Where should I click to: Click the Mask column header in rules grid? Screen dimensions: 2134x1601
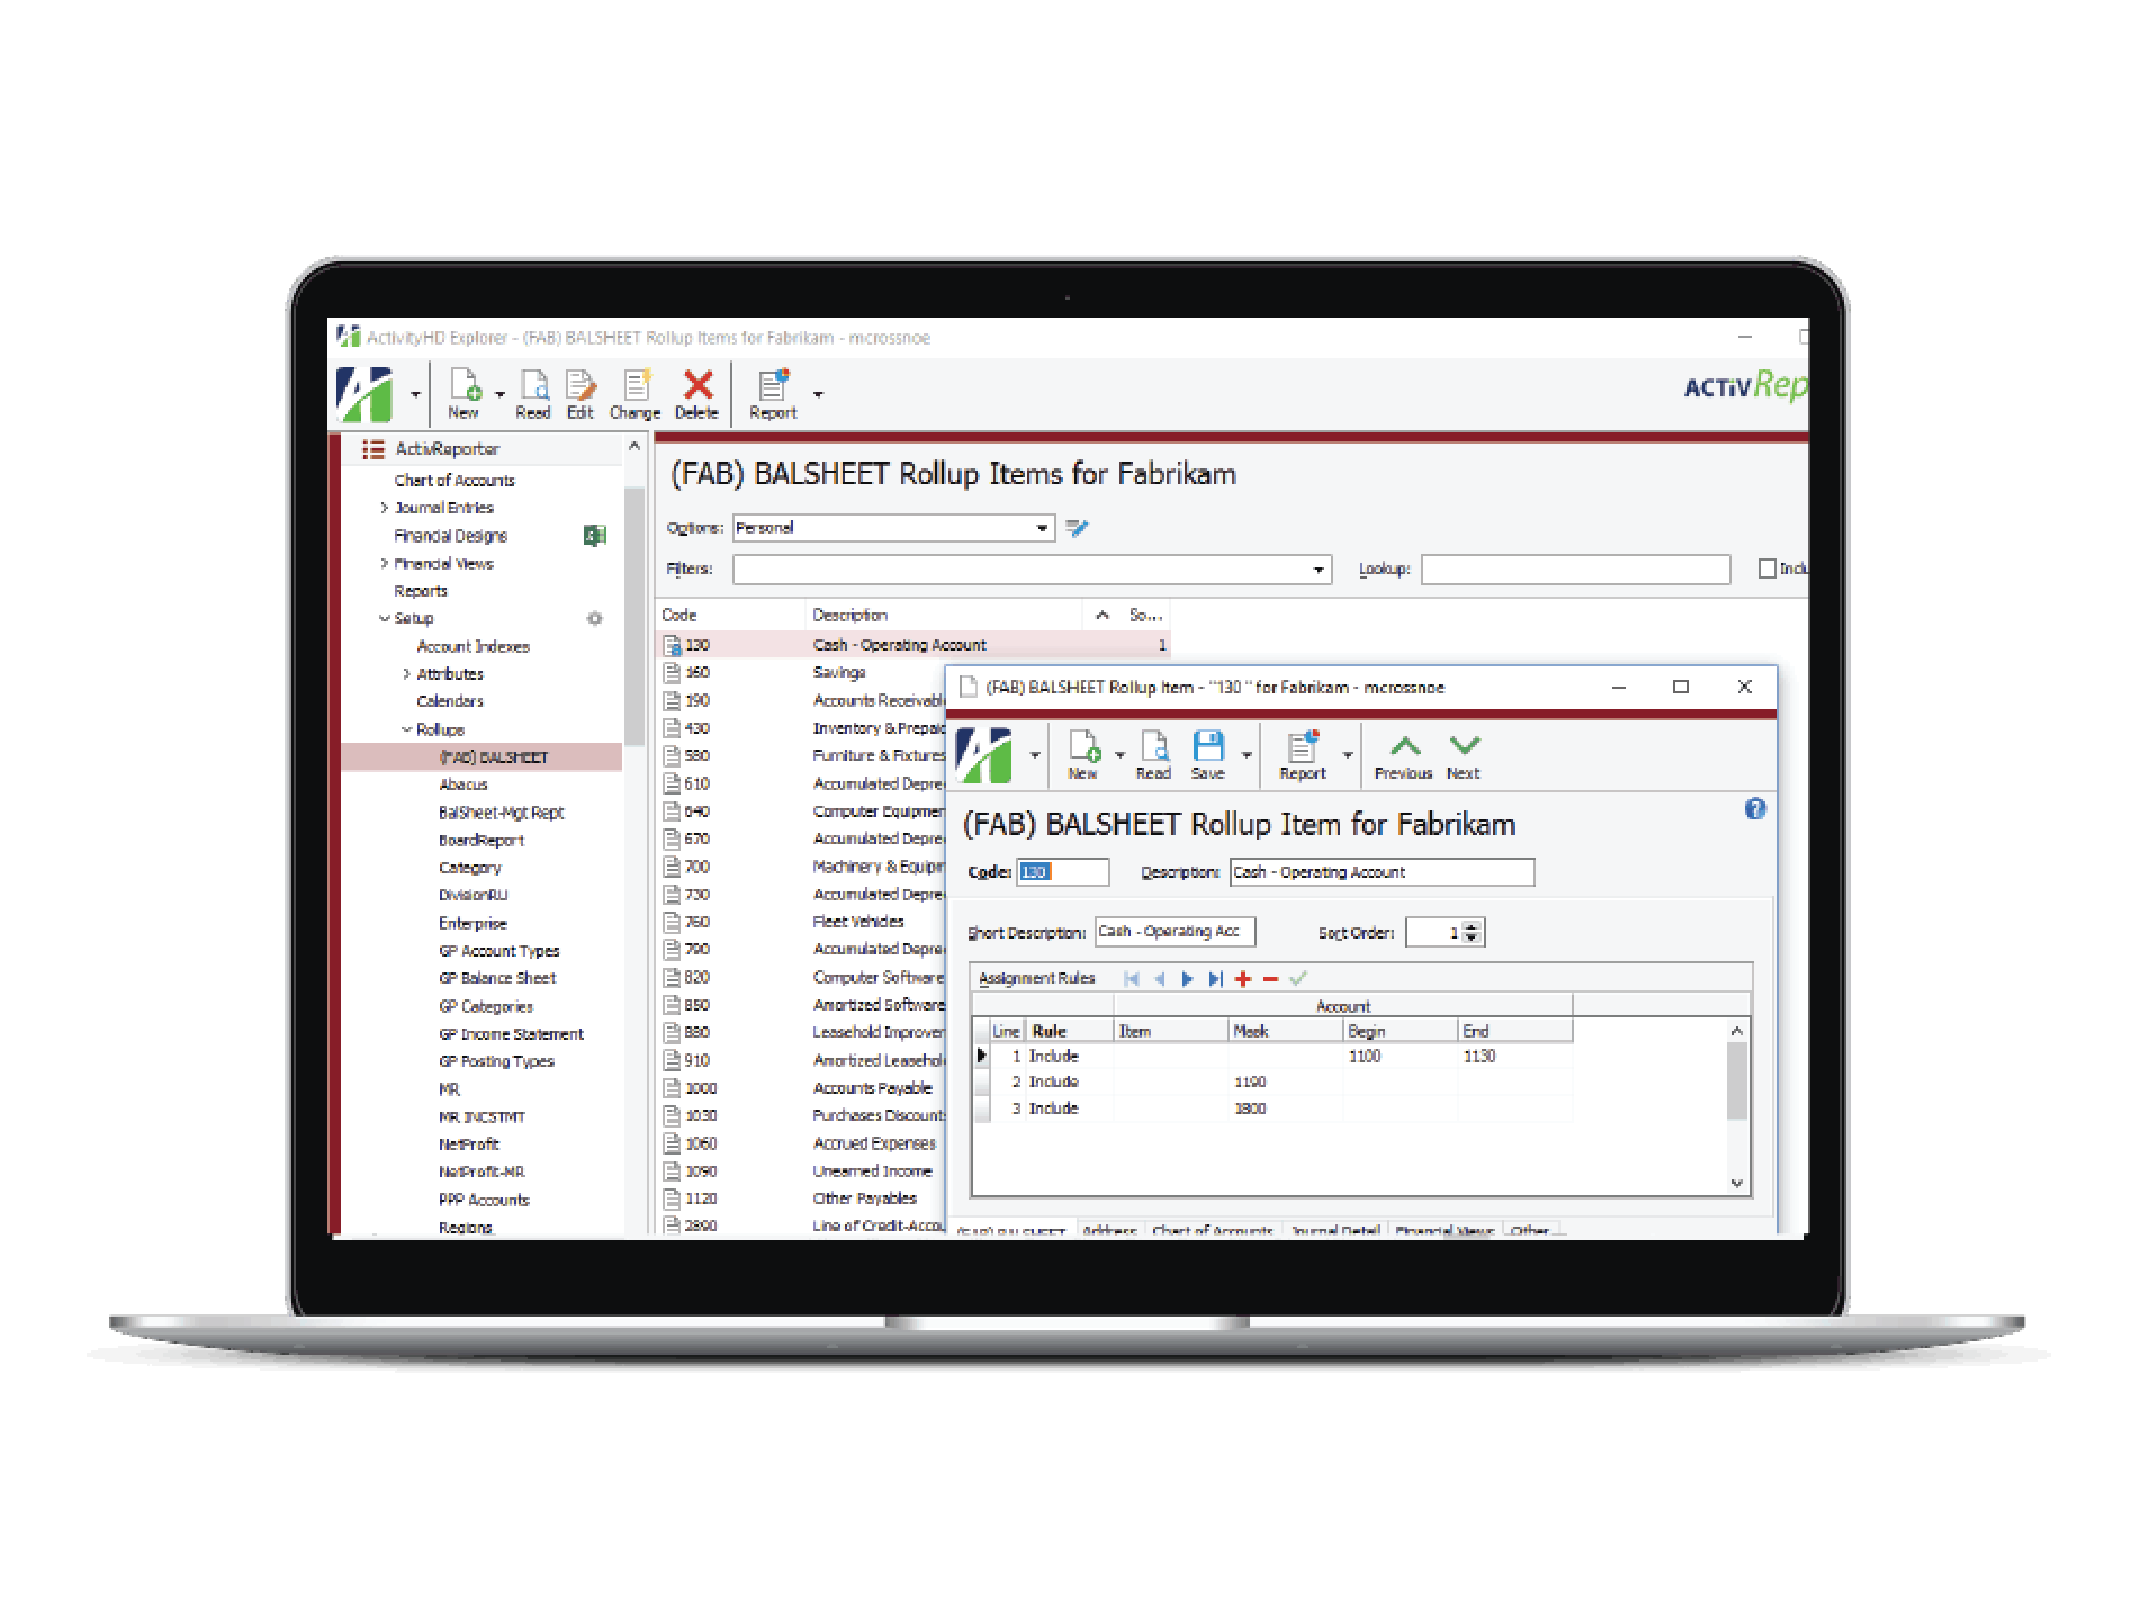coord(1285,1031)
